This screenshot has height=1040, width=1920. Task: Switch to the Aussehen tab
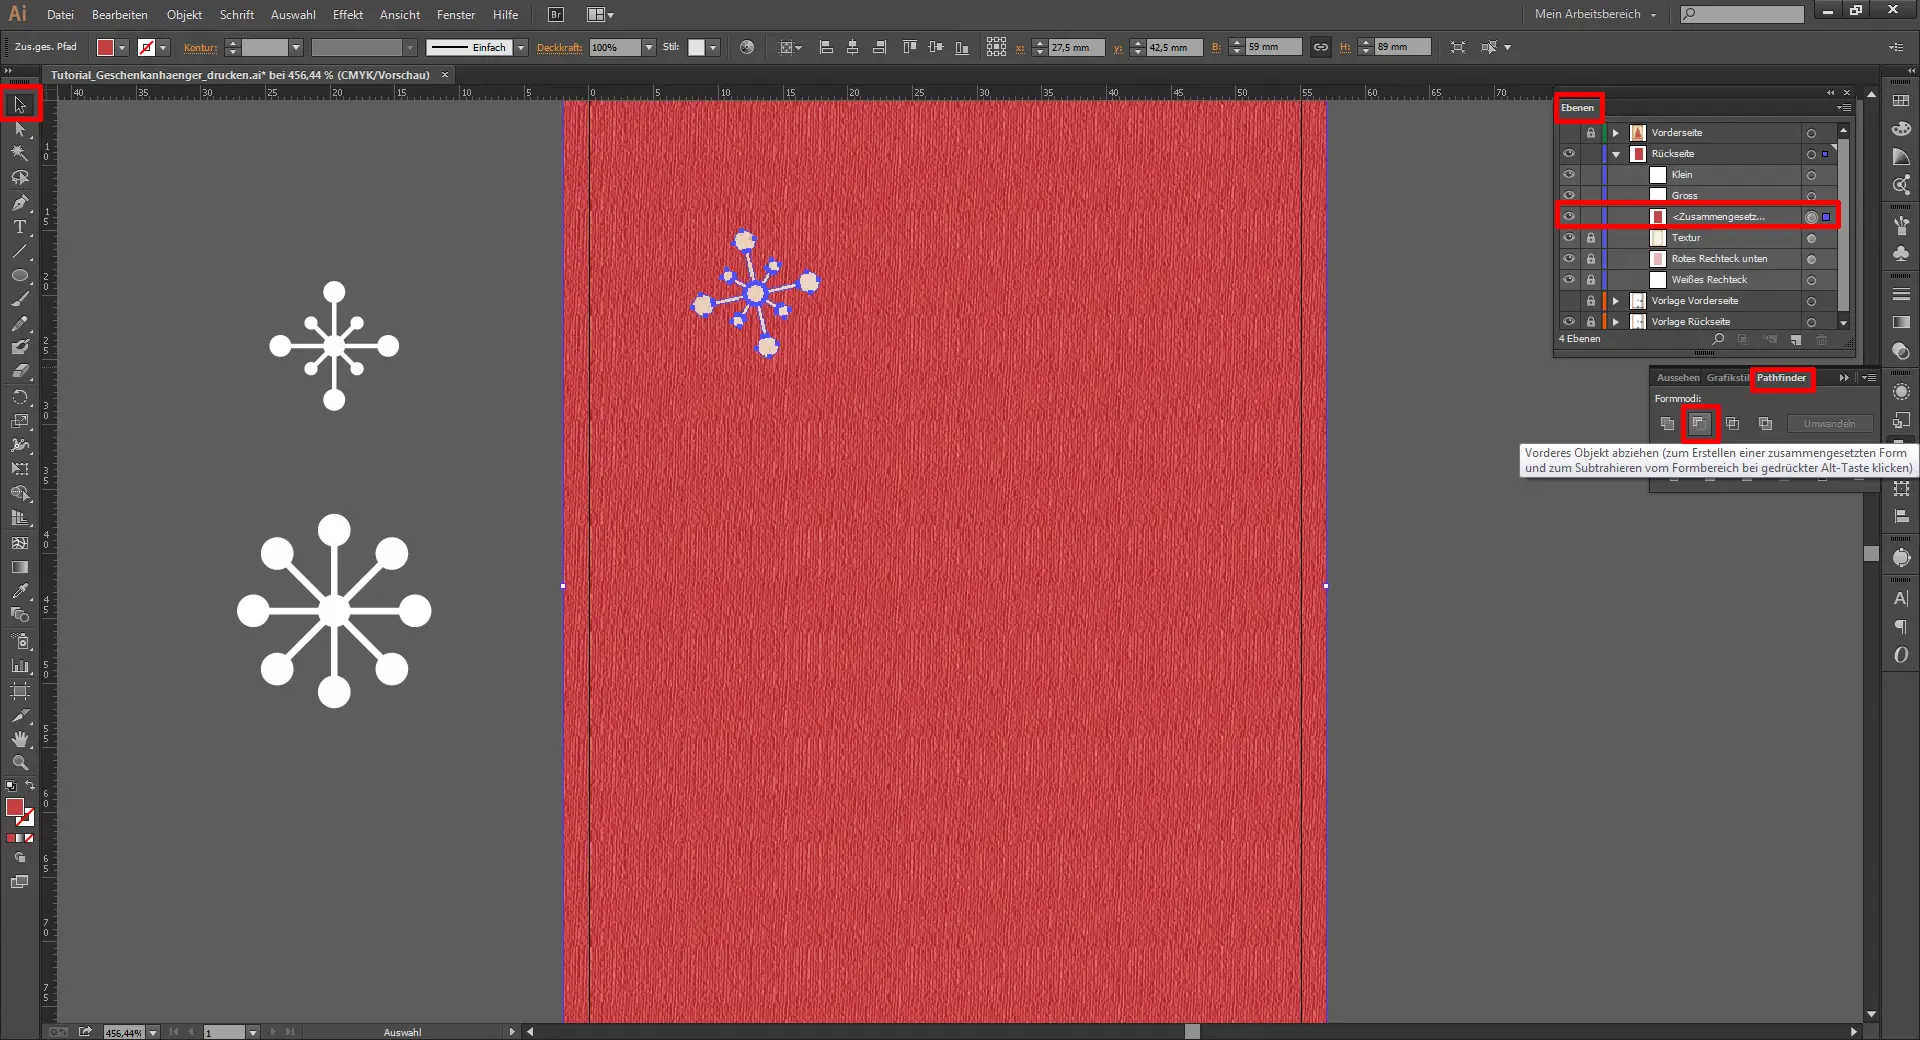tap(1677, 378)
